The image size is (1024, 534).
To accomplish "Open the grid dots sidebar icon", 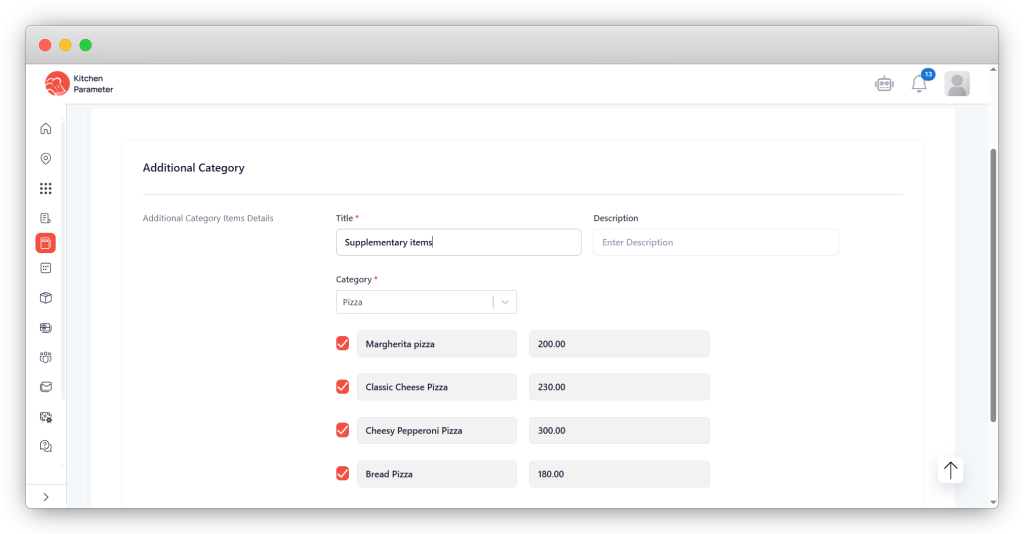I will click(45, 188).
